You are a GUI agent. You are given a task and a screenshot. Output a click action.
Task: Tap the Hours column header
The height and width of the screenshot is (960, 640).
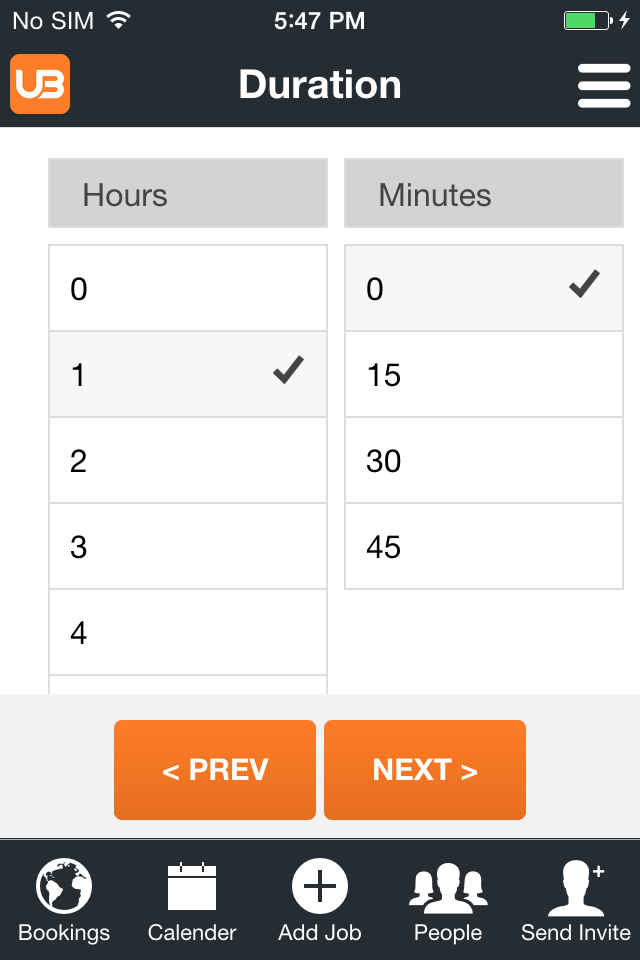pyautogui.click(x=188, y=194)
